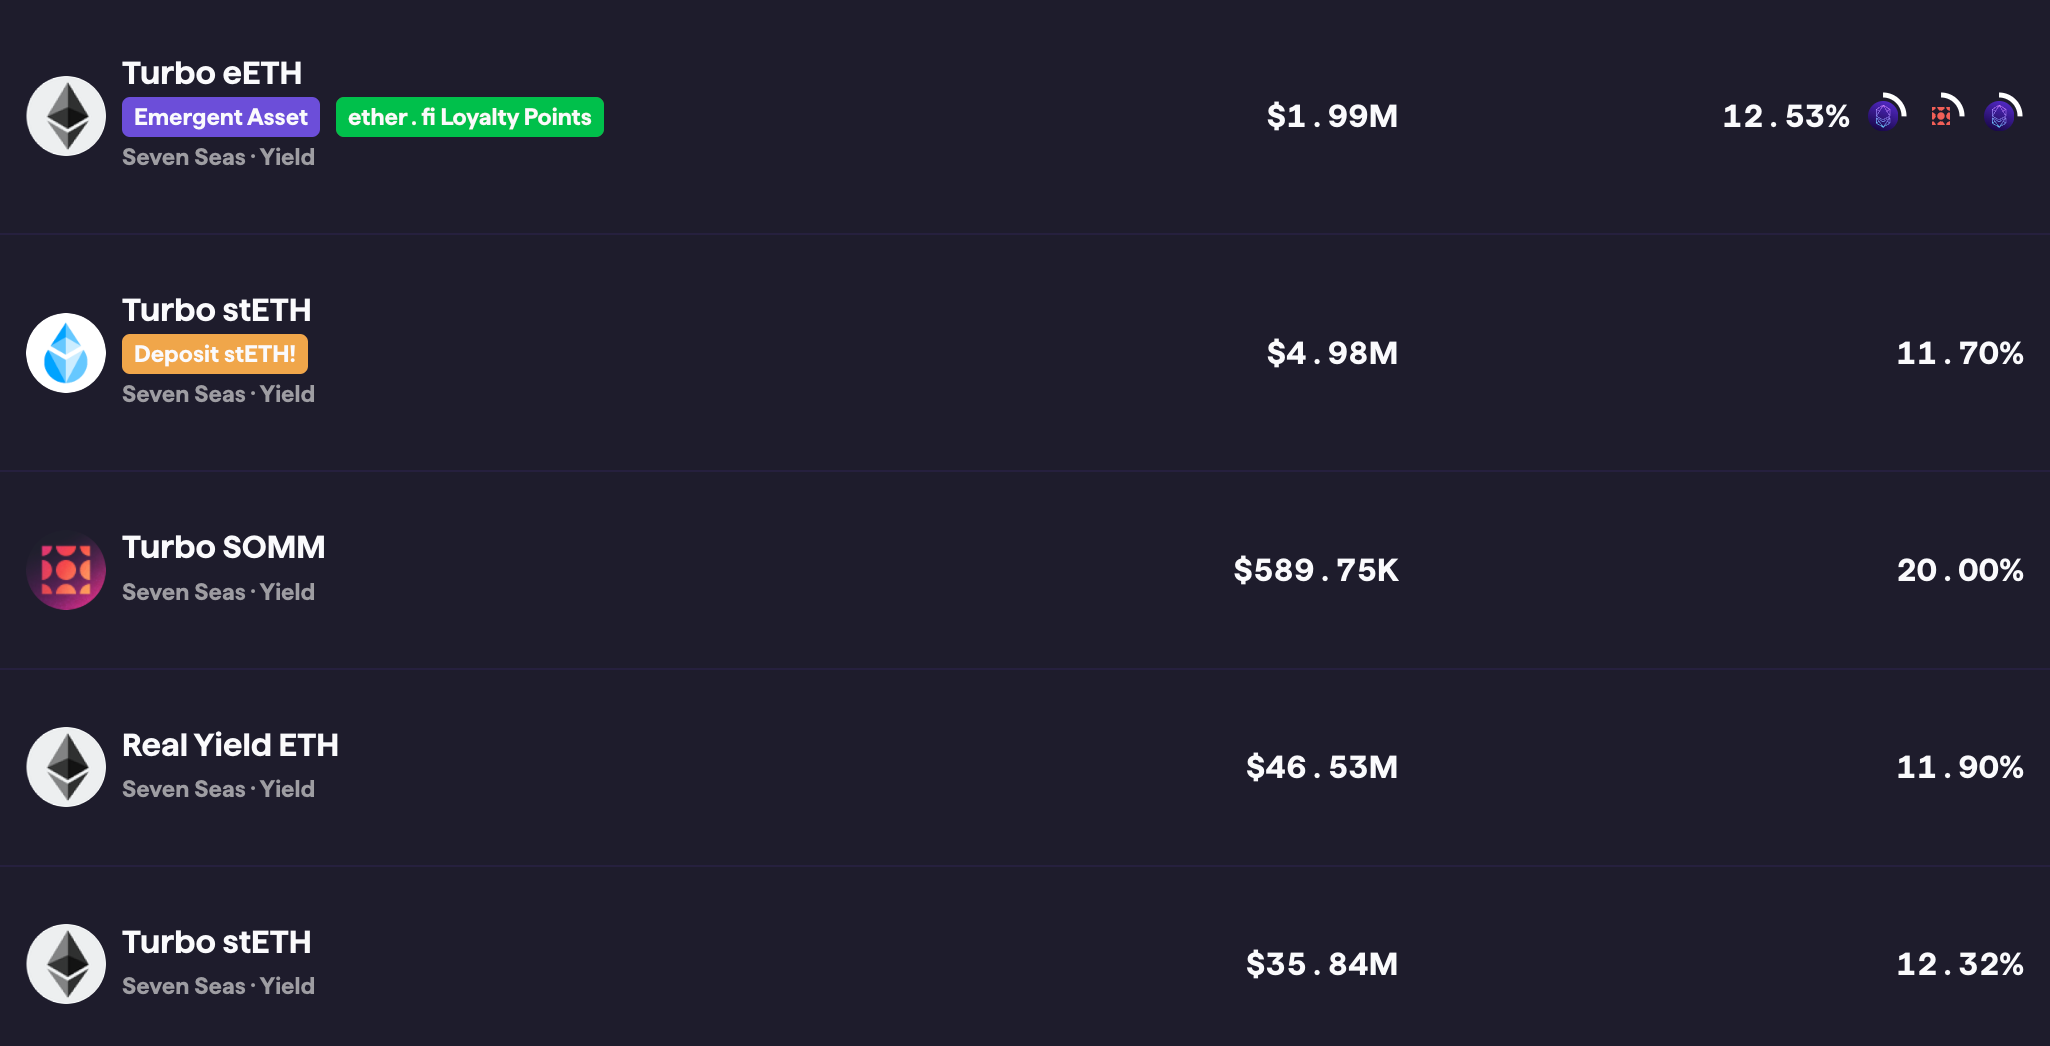Click the red Turbo SOMM vault icon
2050x1046 pixels.
coord(66,570)
